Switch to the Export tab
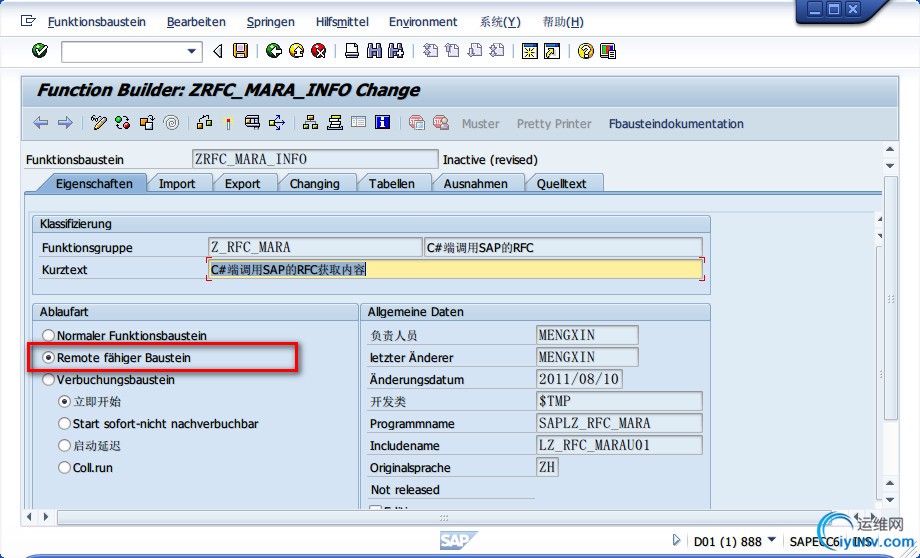The image size is (920, 558). click(242, 184)
